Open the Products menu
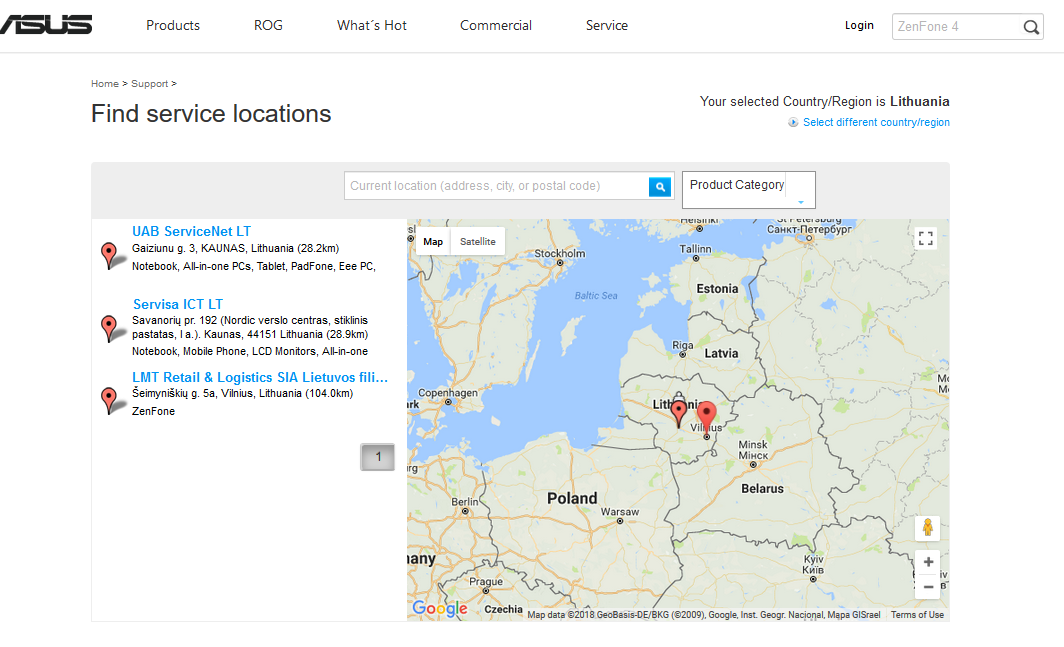Image resolution: width=1064 pixels, height=647 pixels. (173, 26)
